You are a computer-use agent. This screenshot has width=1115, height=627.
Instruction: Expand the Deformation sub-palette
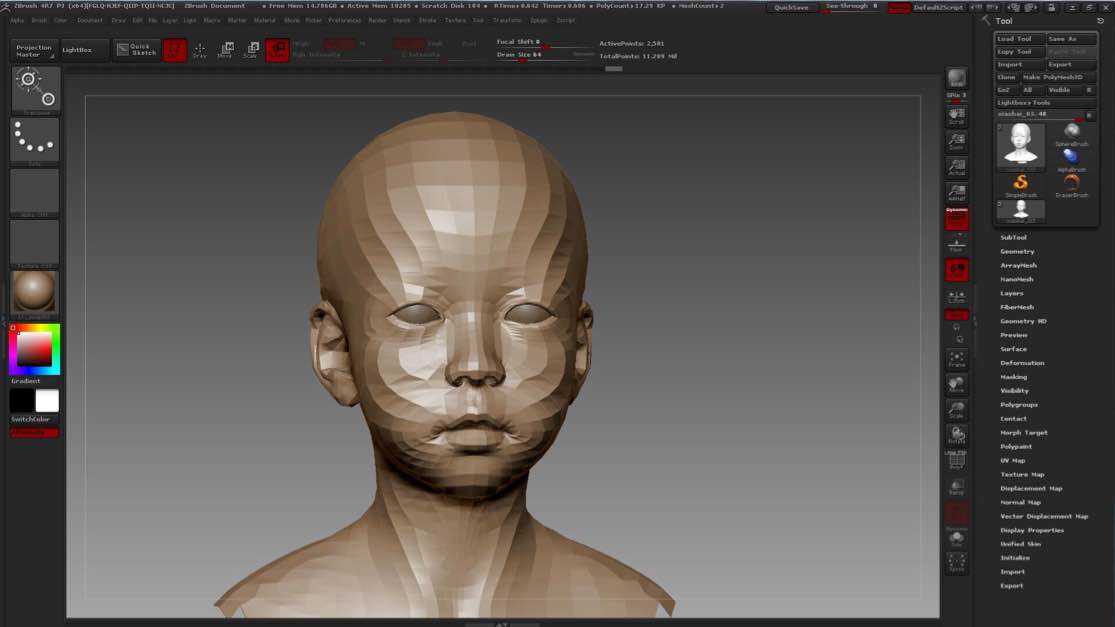[1022, 363]
